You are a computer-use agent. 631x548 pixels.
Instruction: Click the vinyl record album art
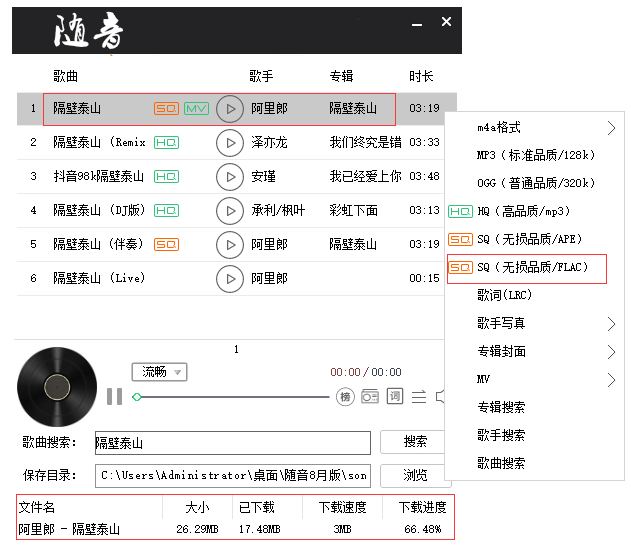[57, 387]
